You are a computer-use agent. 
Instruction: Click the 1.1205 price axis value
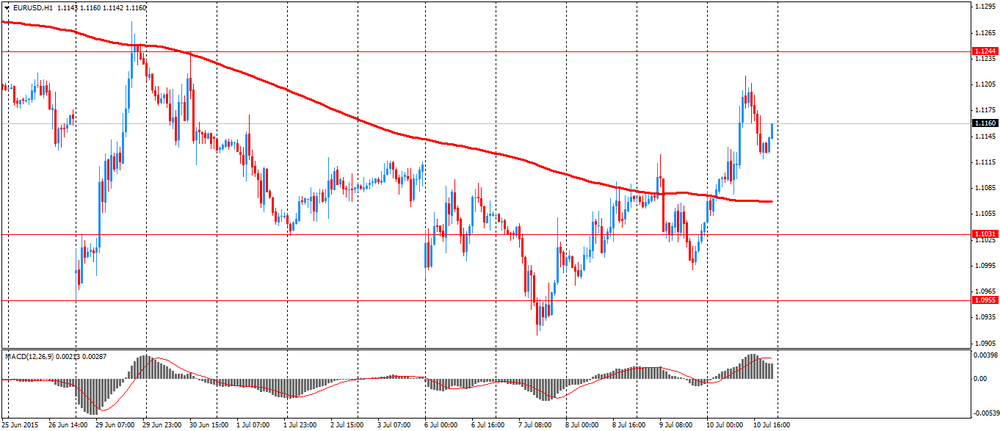tap(984, 84)
